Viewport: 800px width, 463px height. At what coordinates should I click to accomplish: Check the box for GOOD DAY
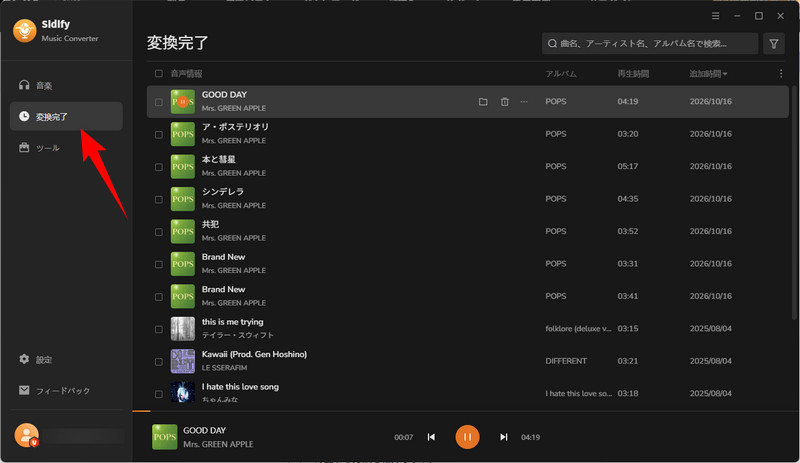point(159,102)
